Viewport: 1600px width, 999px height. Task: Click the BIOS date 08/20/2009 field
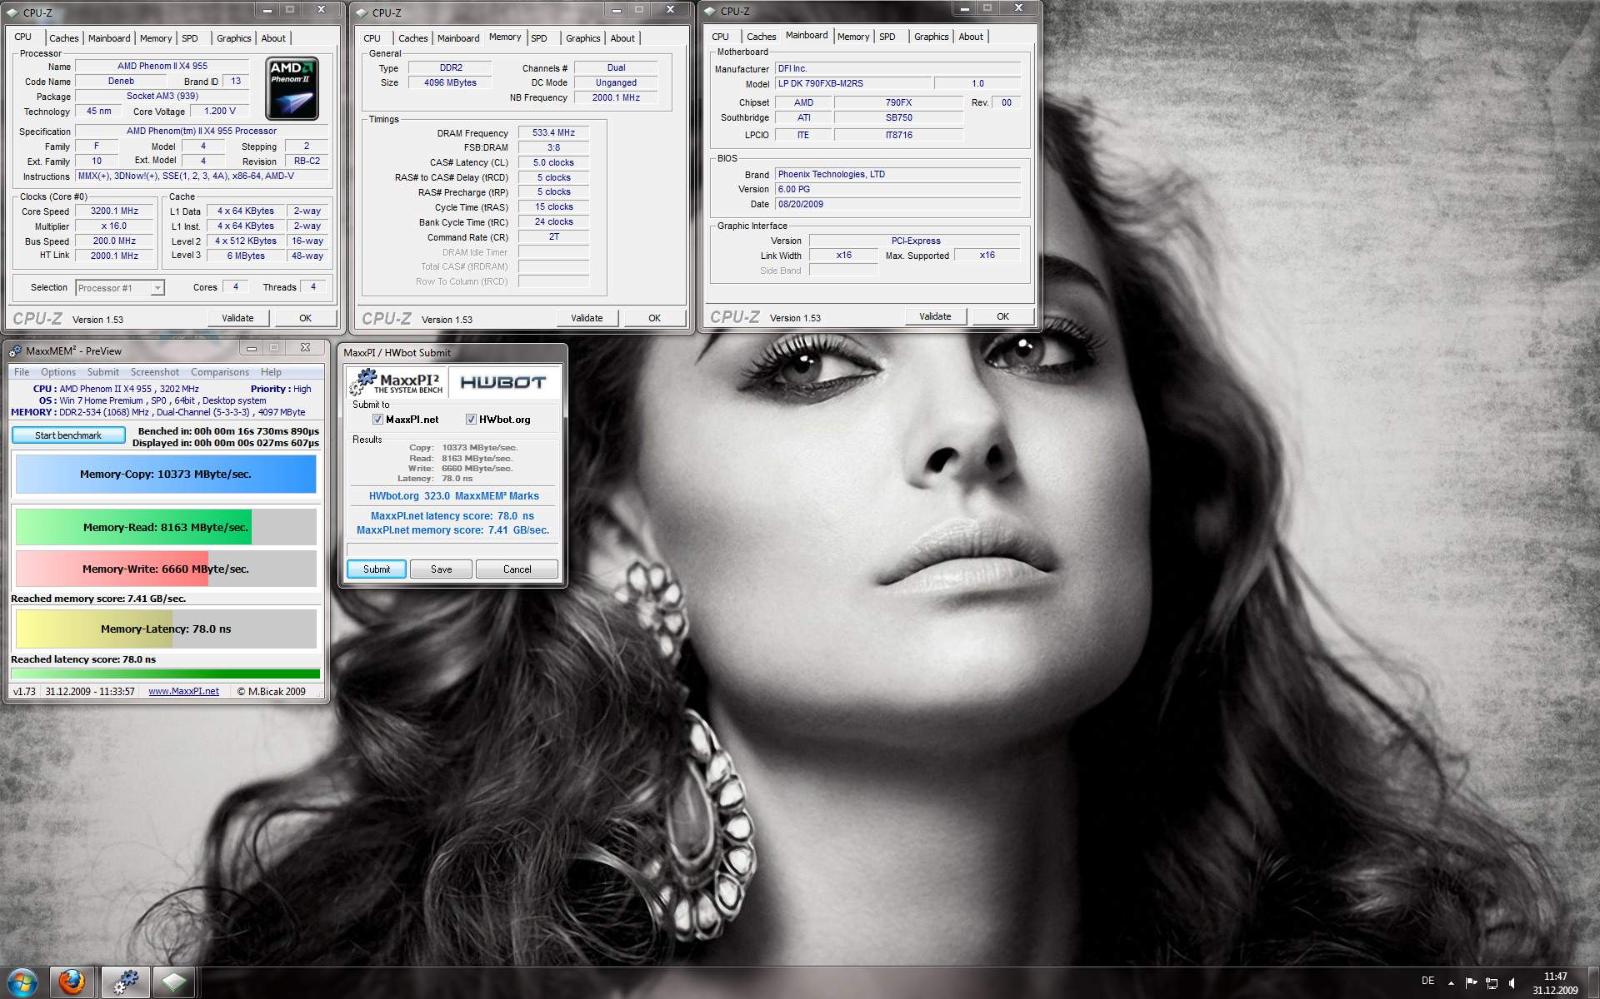click(897, 204)
